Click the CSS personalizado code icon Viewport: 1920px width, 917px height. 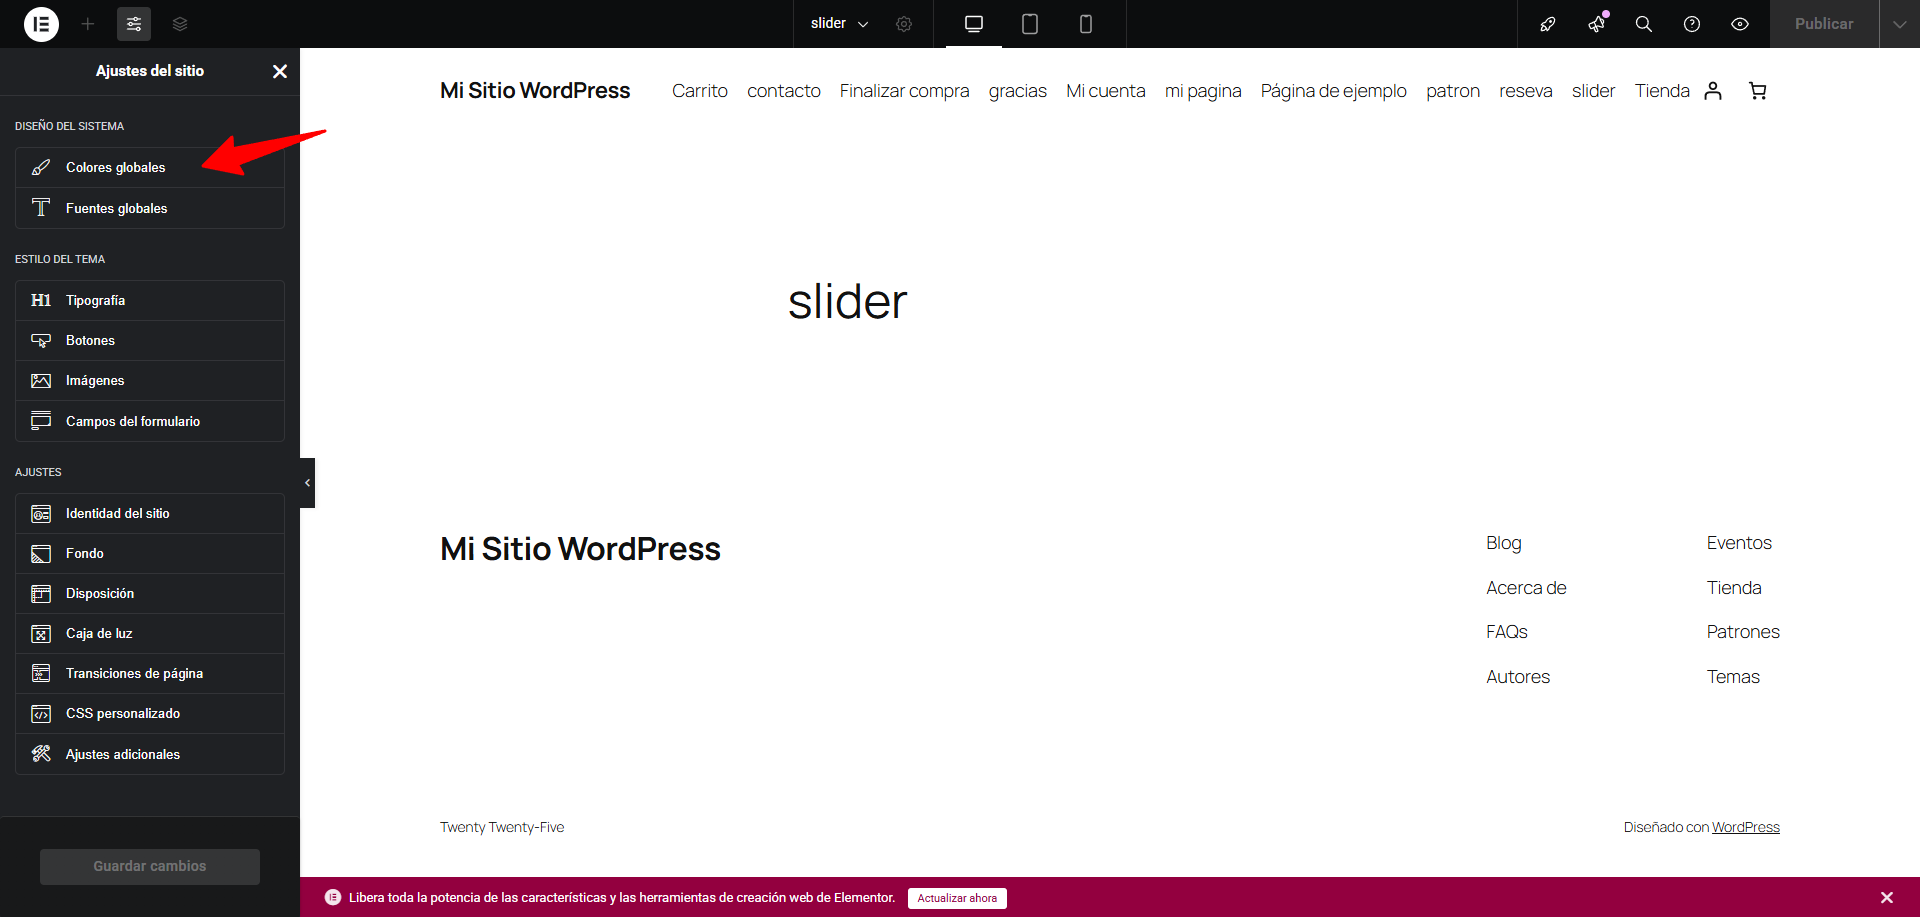point(41,714)
